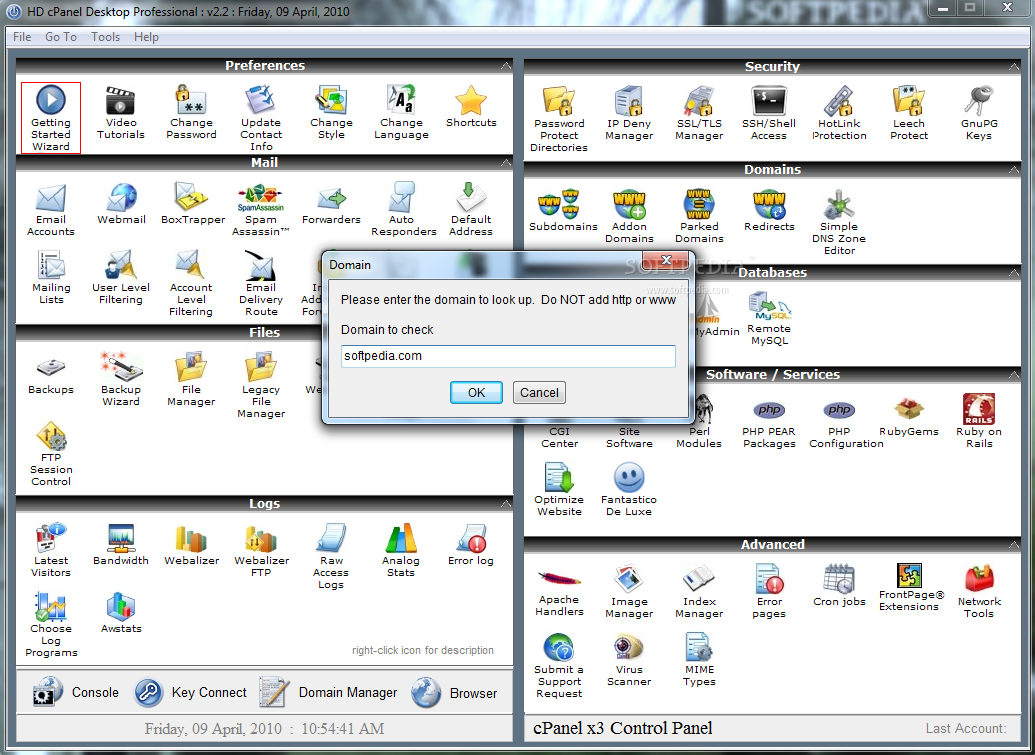Click the Domain to check field
Screen dimensions: 1035x755
point(508,356)
